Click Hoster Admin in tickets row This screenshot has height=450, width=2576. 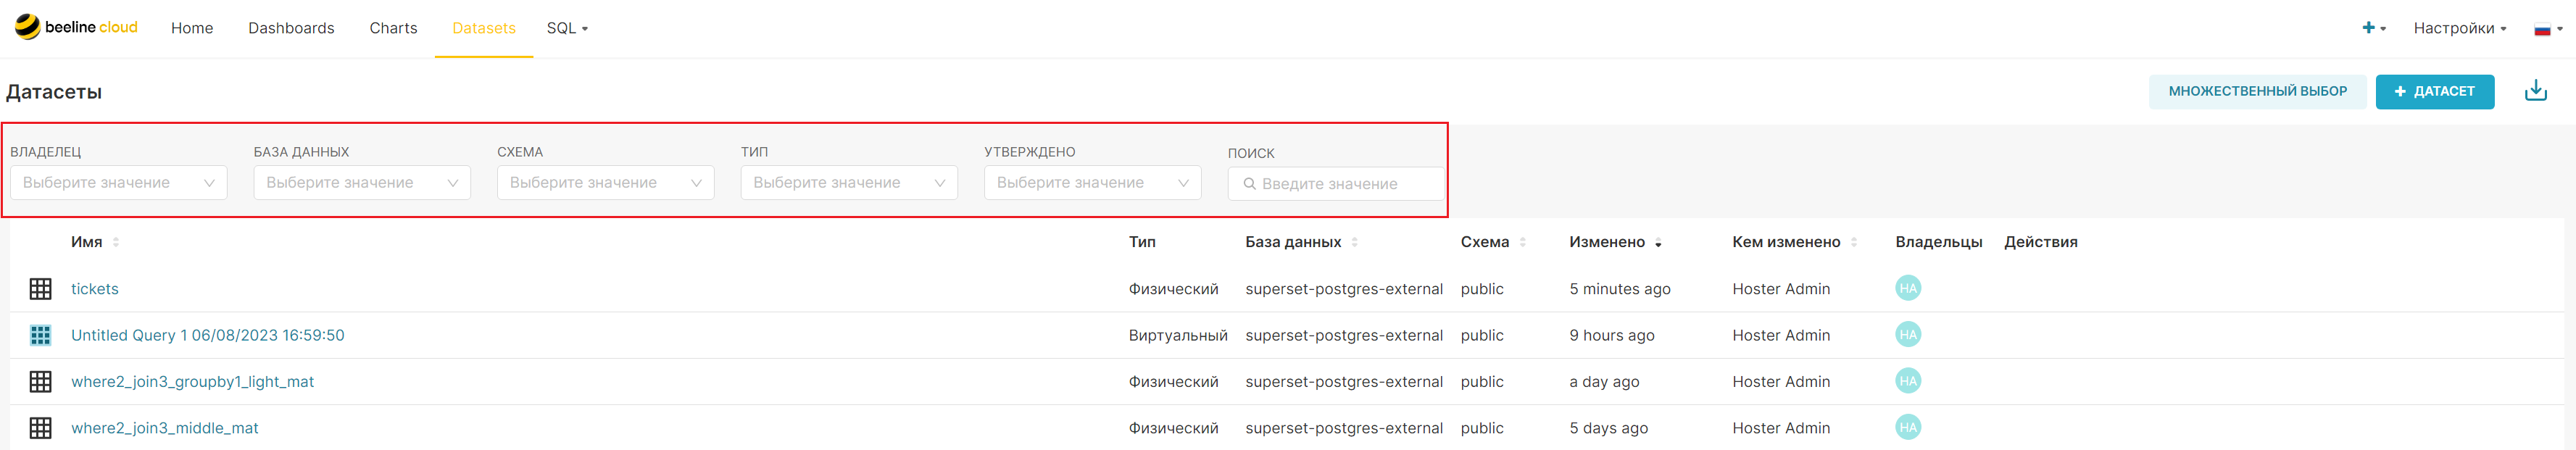[1781, 289]
